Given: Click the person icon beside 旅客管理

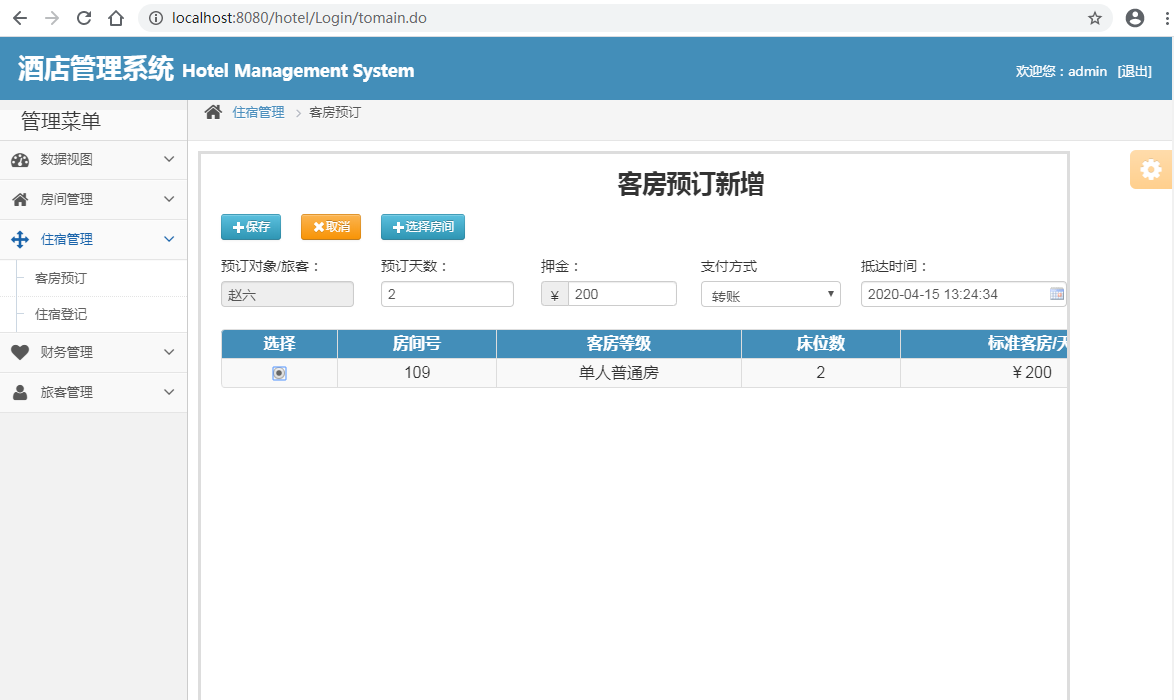Looking at the screenshot, I should [20, 392].
